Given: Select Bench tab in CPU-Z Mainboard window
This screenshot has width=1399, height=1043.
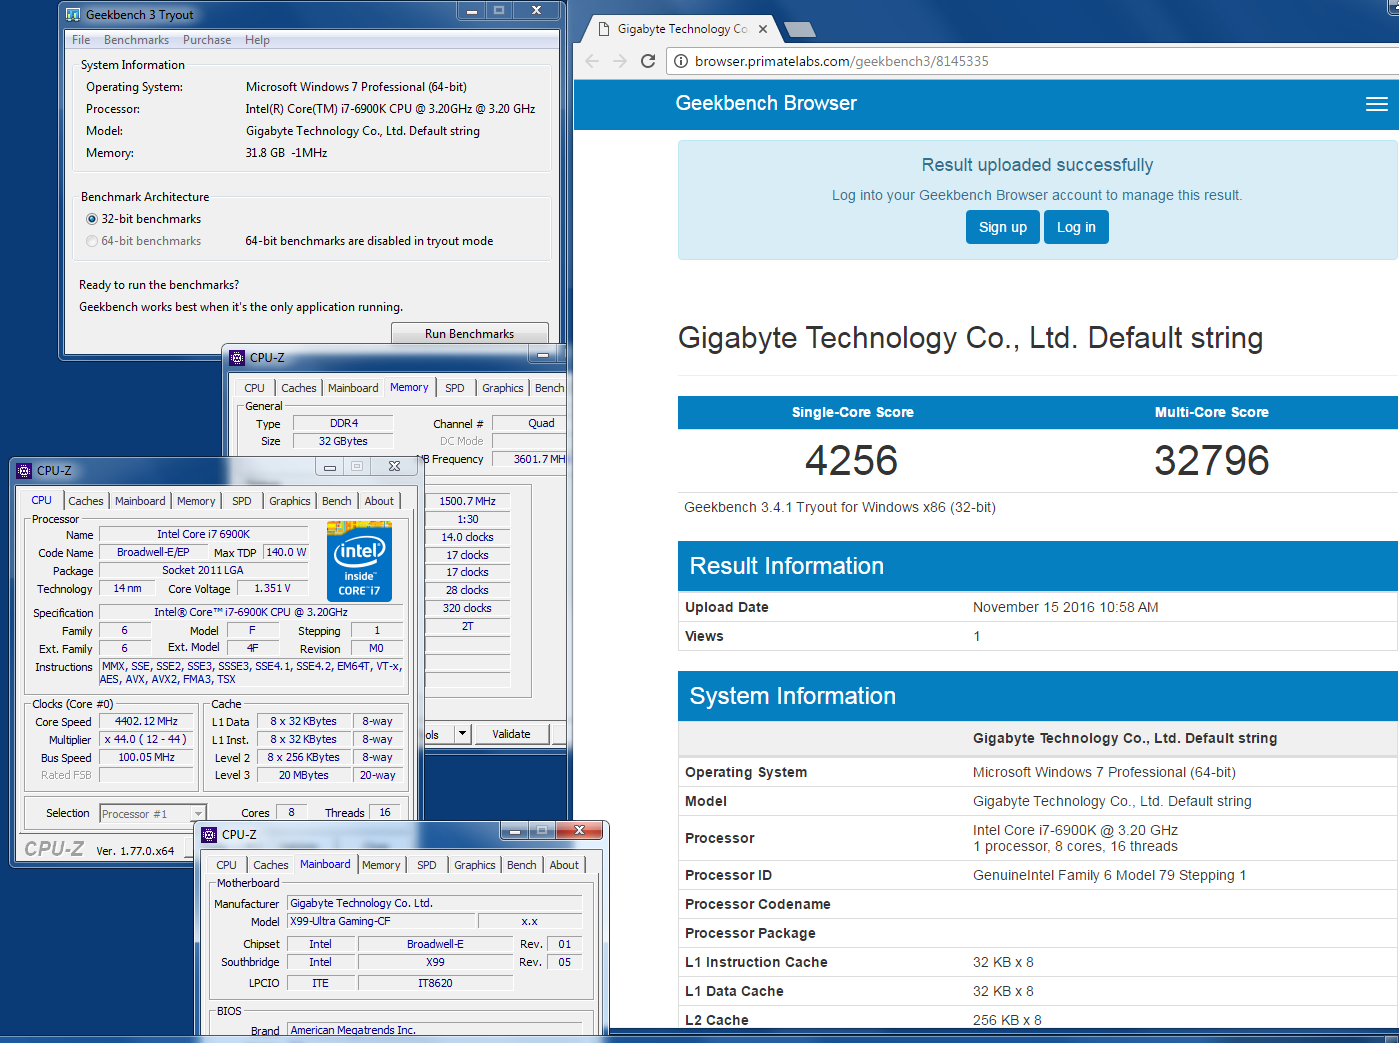Looking at the screenshot, I should point(522,865).
